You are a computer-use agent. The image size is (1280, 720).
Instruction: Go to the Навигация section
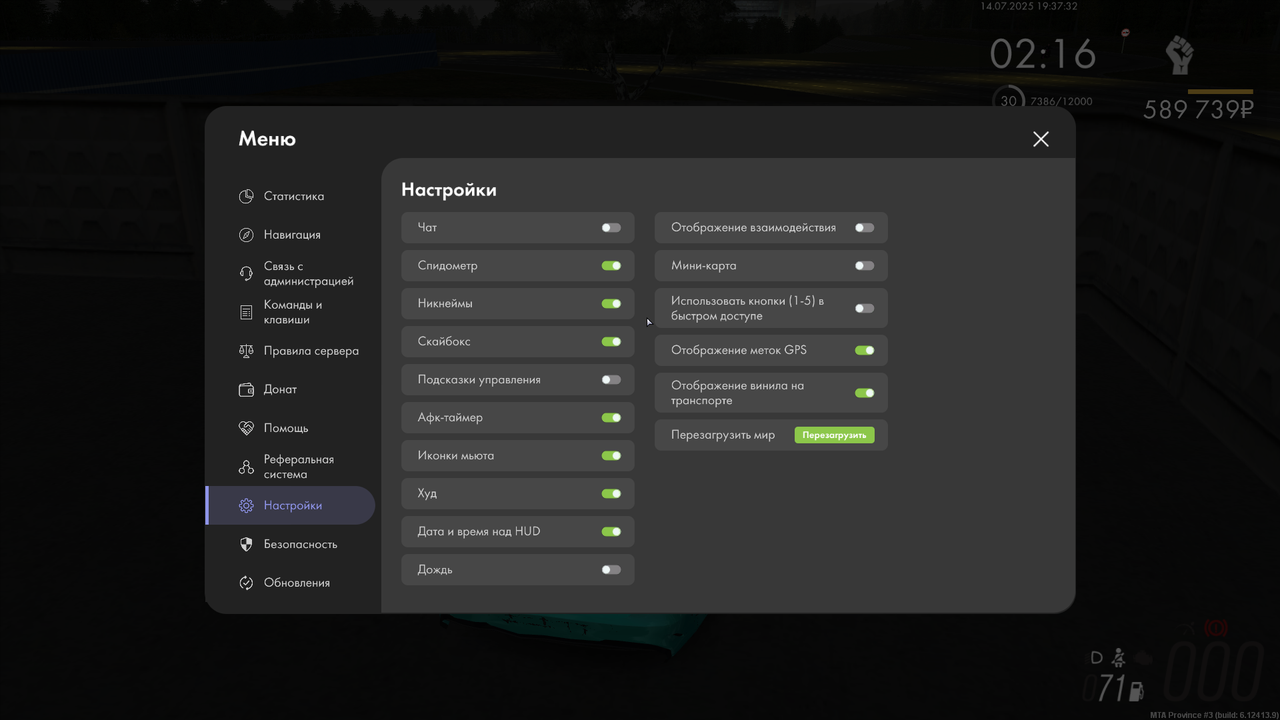click(290, 235)
